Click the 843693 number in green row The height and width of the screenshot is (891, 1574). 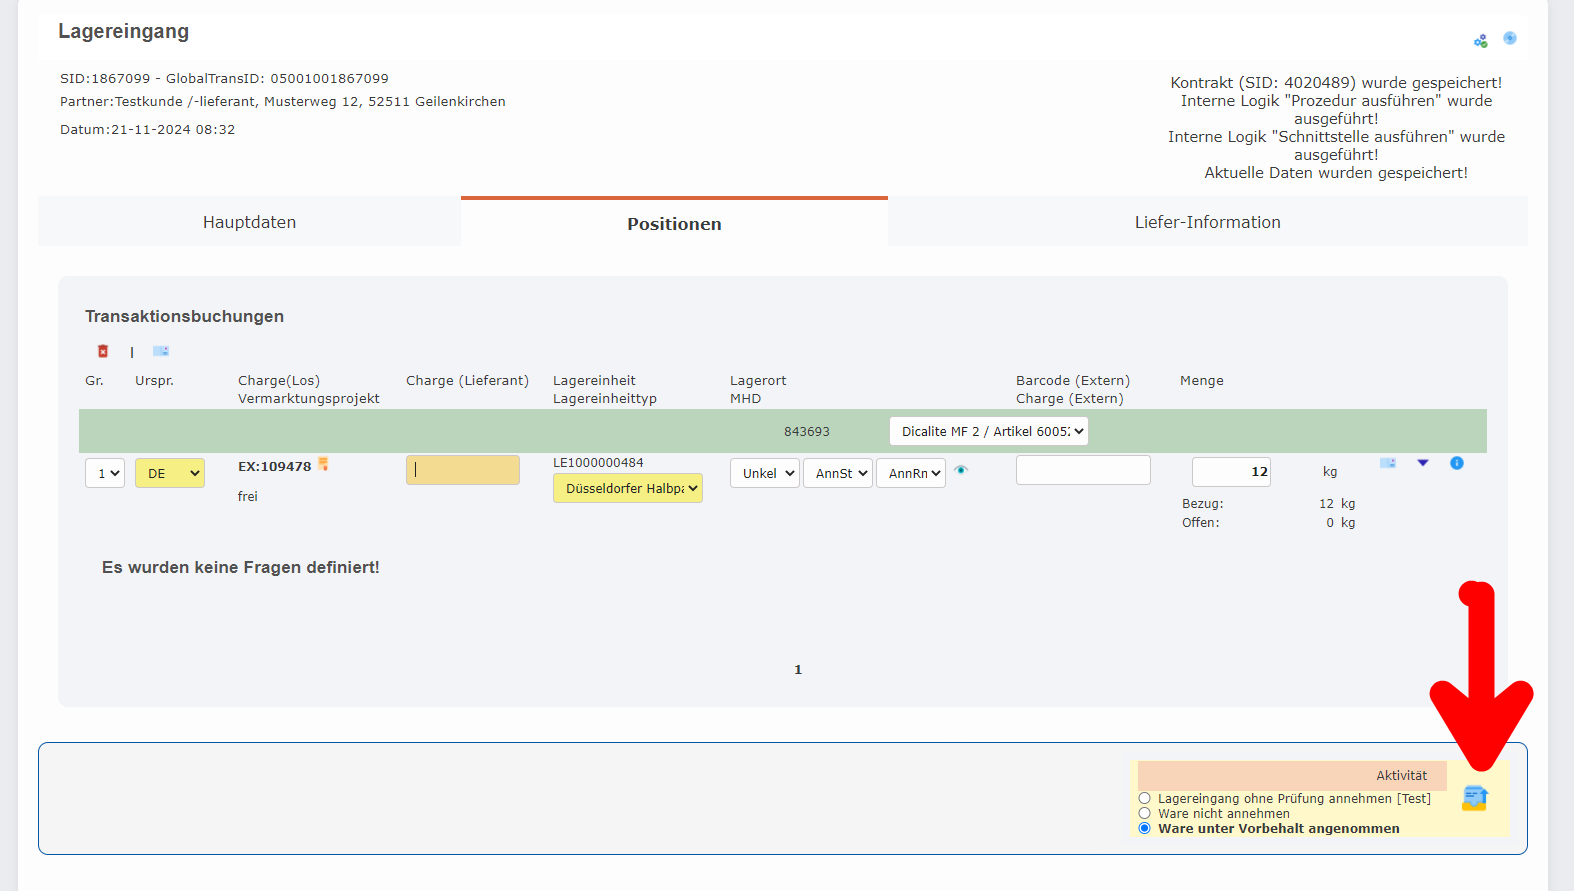click(807, 432)
